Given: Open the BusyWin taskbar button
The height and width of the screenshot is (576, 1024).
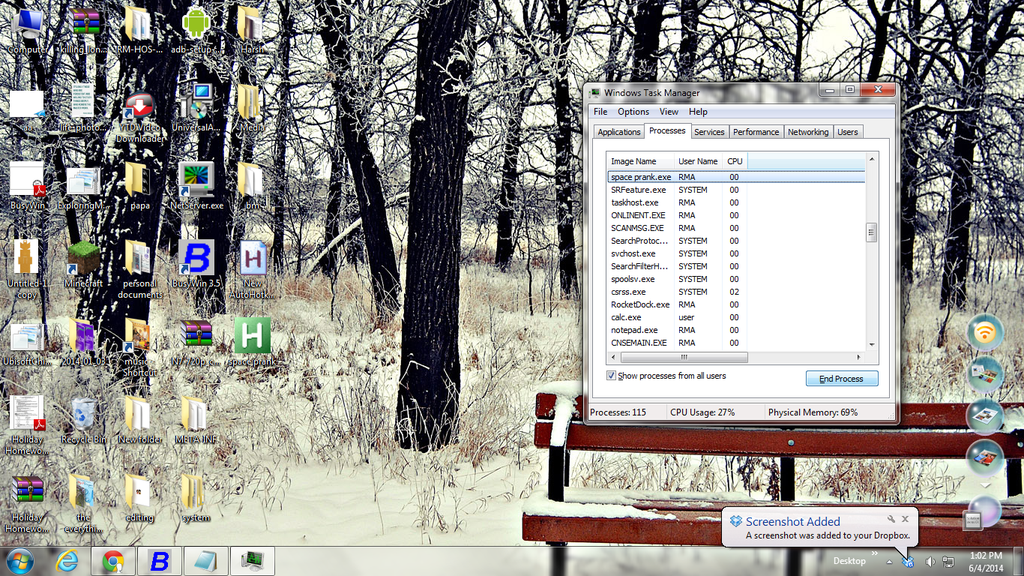Looking at the screenshot, I should (x=159, y=561).
